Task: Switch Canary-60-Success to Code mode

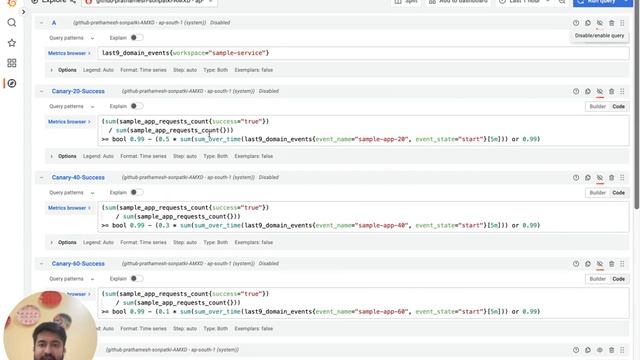Action: click(618, 279)
